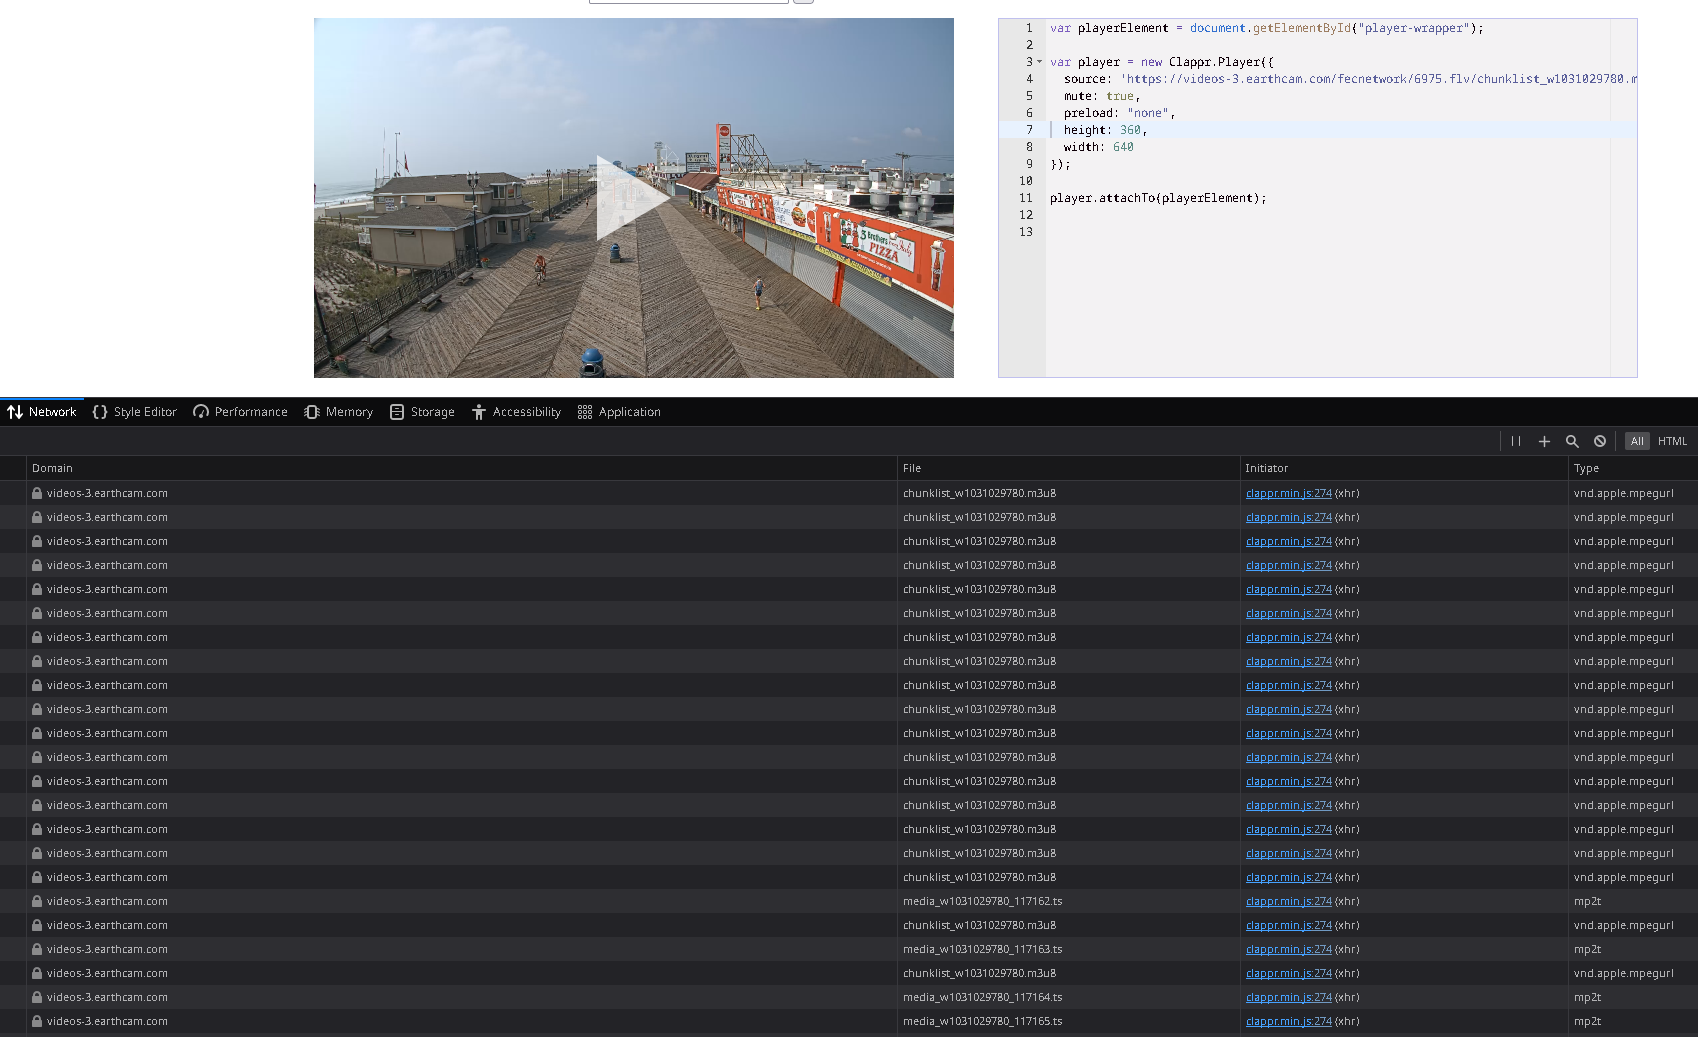Screen dimensions: 1698x1037
Task: Pause recording network traffic
Action: pyautogui.click(x=1516, y=441)
